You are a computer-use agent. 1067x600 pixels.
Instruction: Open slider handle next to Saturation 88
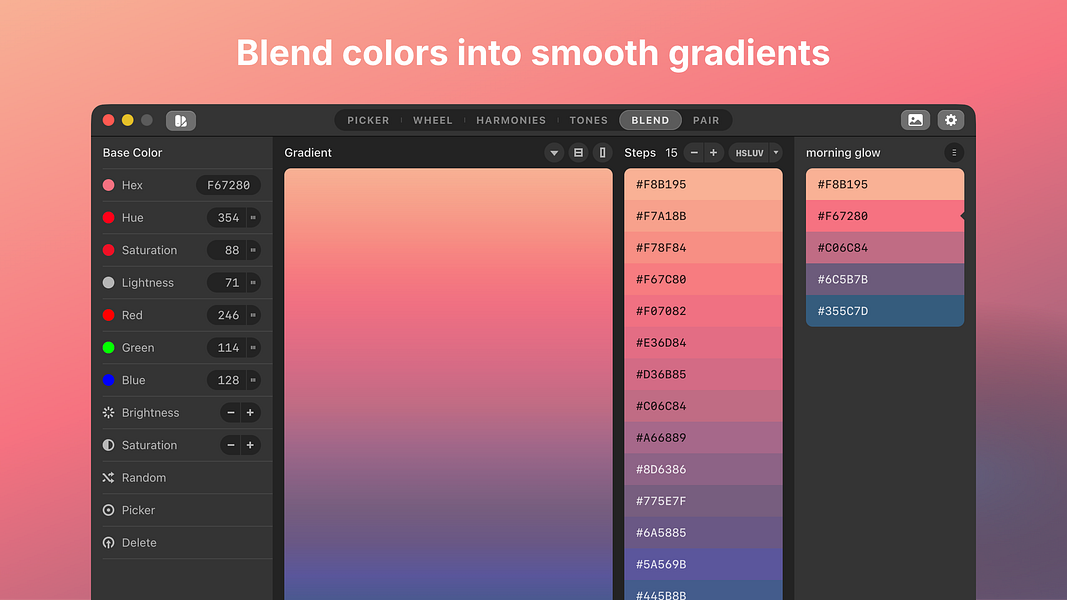253,250
